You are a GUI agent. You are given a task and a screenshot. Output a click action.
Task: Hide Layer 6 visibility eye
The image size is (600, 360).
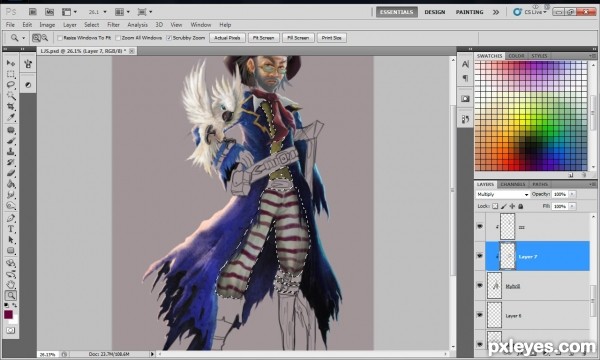coord(480,314)
